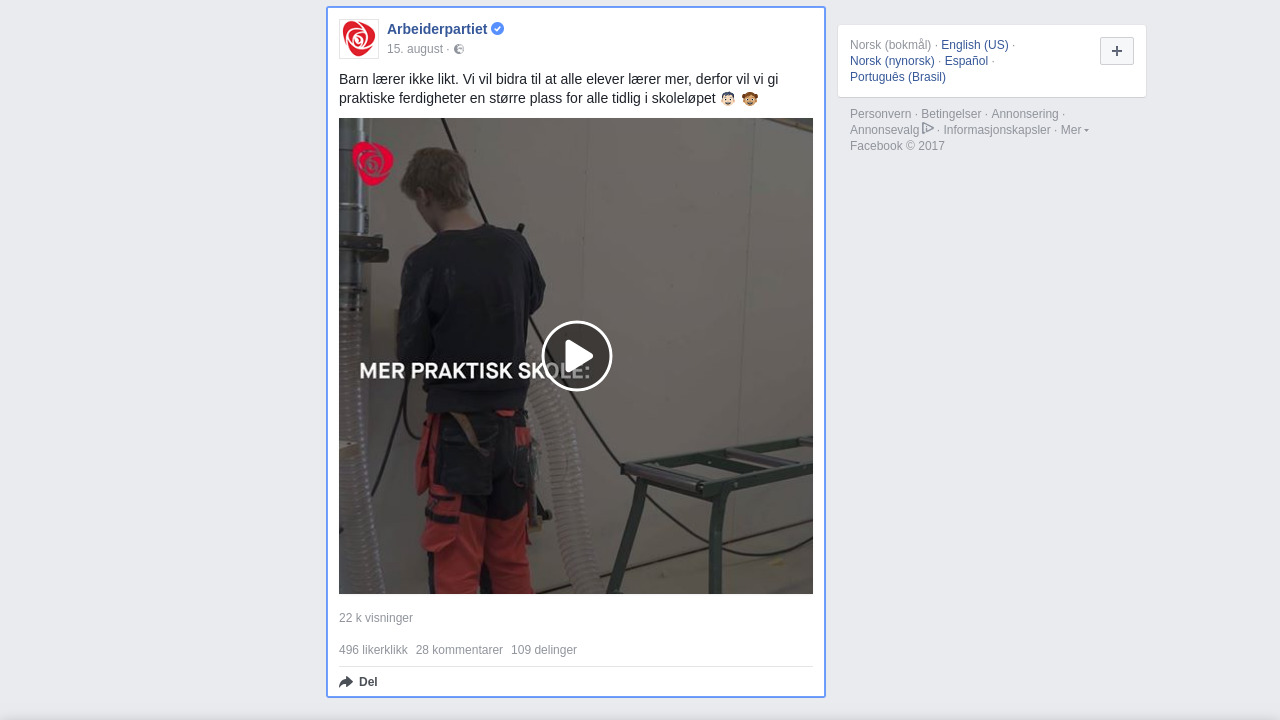This screenshot has height=720, width=1280.
Task: View the 496 likerklikk list
Action: click(x=373, y=650)
